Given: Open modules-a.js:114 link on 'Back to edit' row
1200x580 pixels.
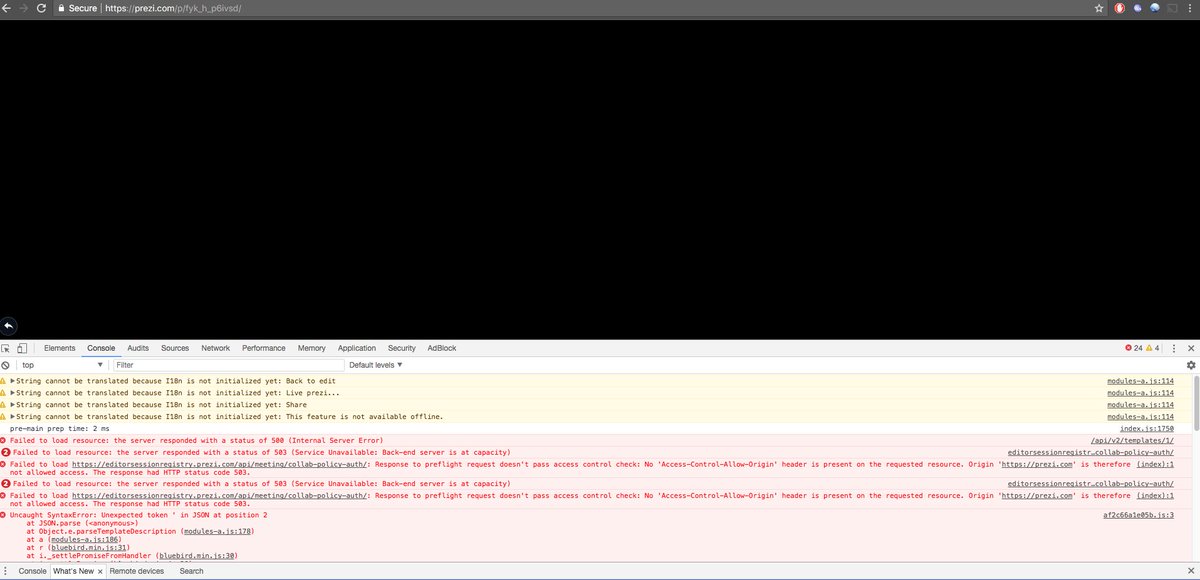Looking at the screenshot, I should coord(1140,381).
